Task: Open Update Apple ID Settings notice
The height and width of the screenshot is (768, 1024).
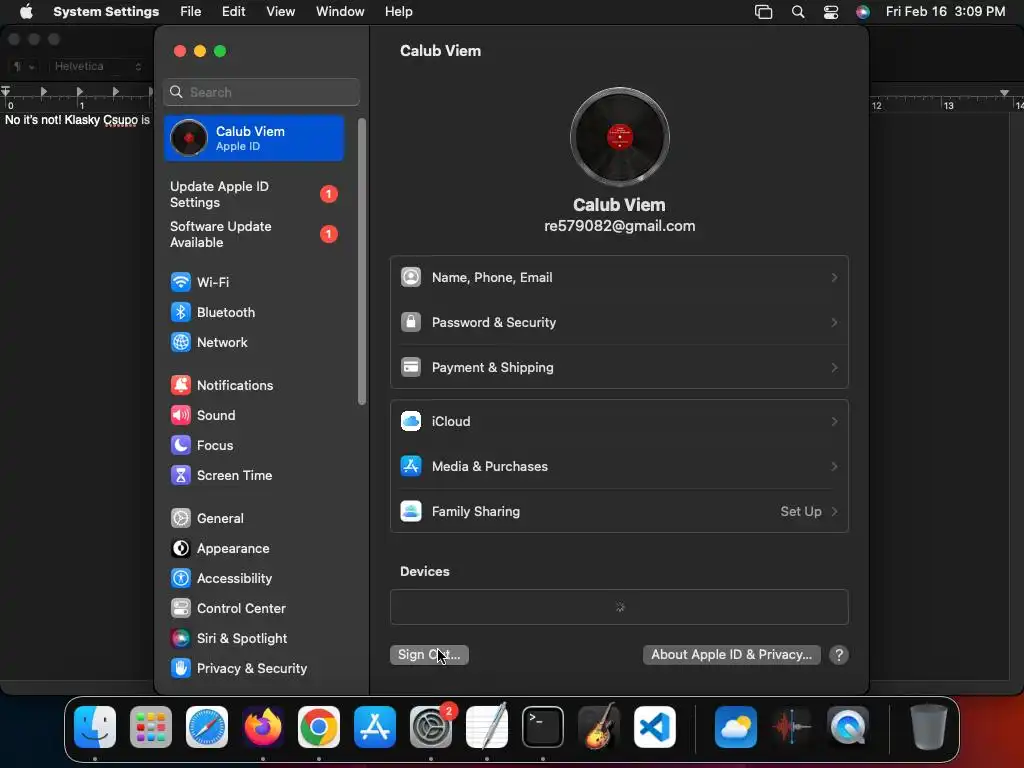Action: point(253,195)
